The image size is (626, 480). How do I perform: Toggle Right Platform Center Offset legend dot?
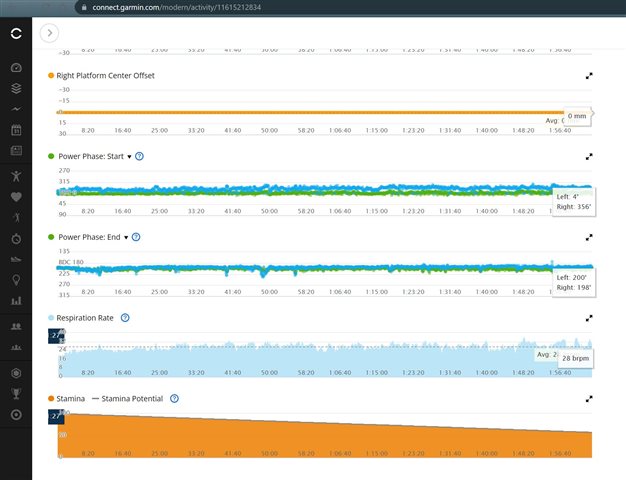(52, 75)
